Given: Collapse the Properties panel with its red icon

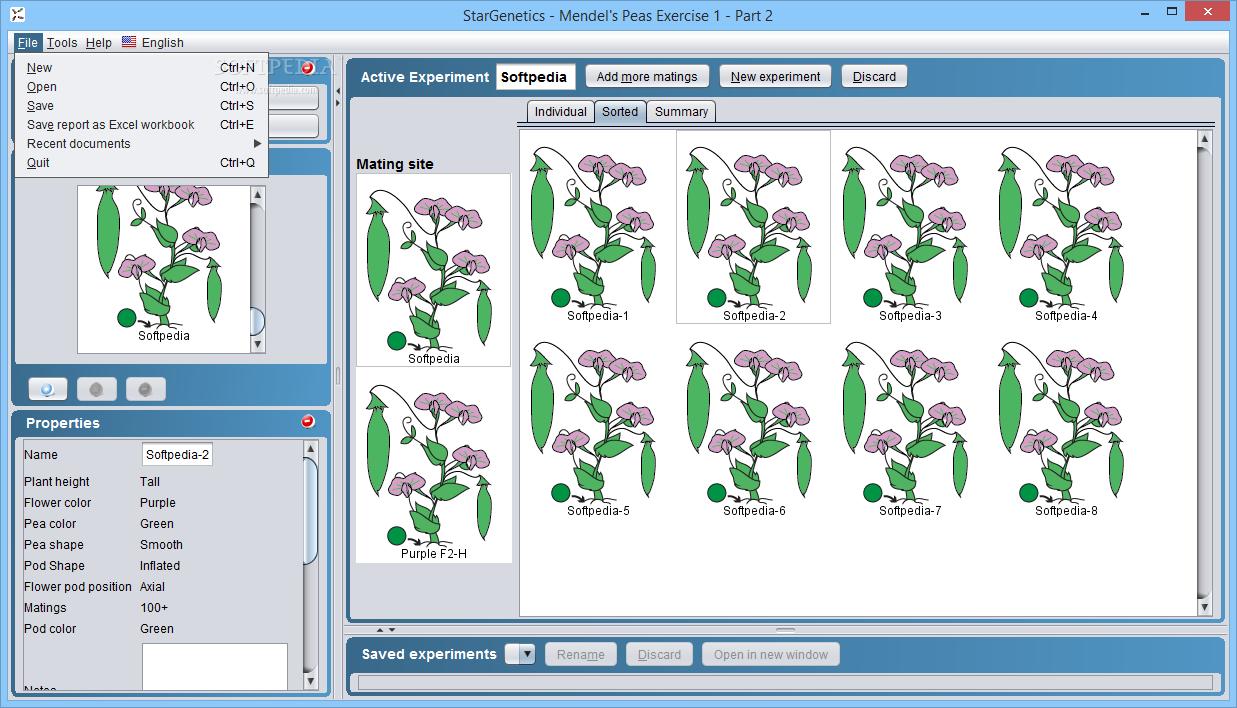Looking at the screenshot, I should pos(308,422).
